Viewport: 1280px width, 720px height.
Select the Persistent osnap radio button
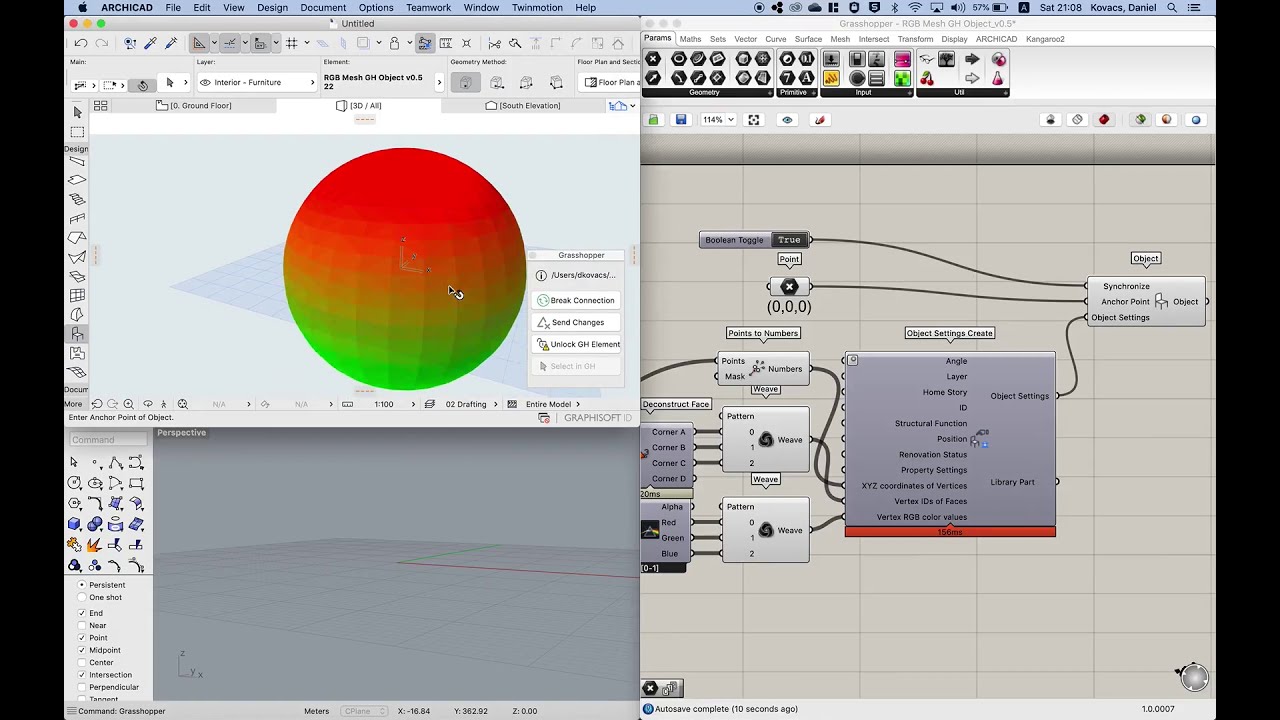click(x=82, y=585)
